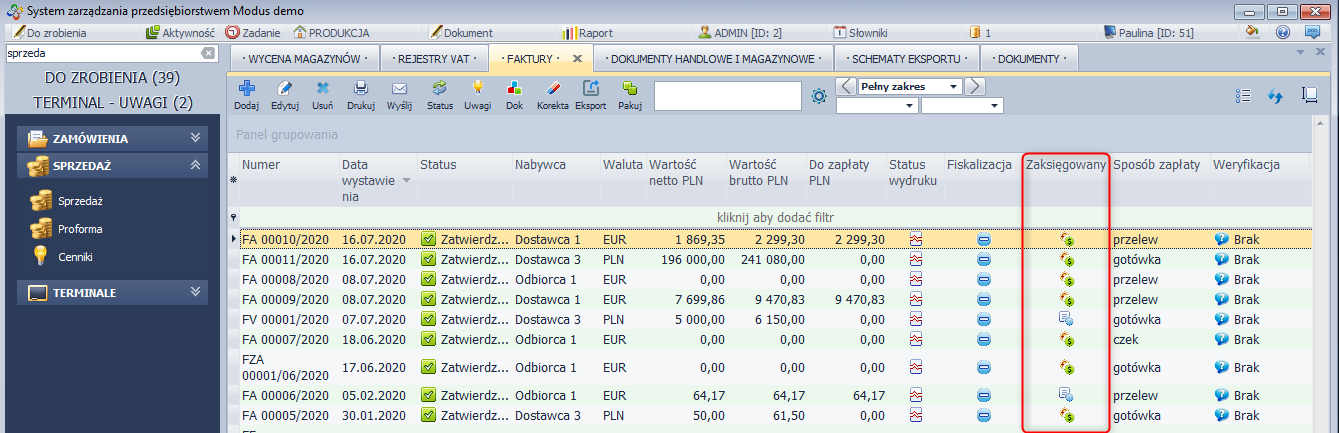
Task: Click the filter row 'kliknij aby dodać filtr'
Action: [x=775, y=218]
